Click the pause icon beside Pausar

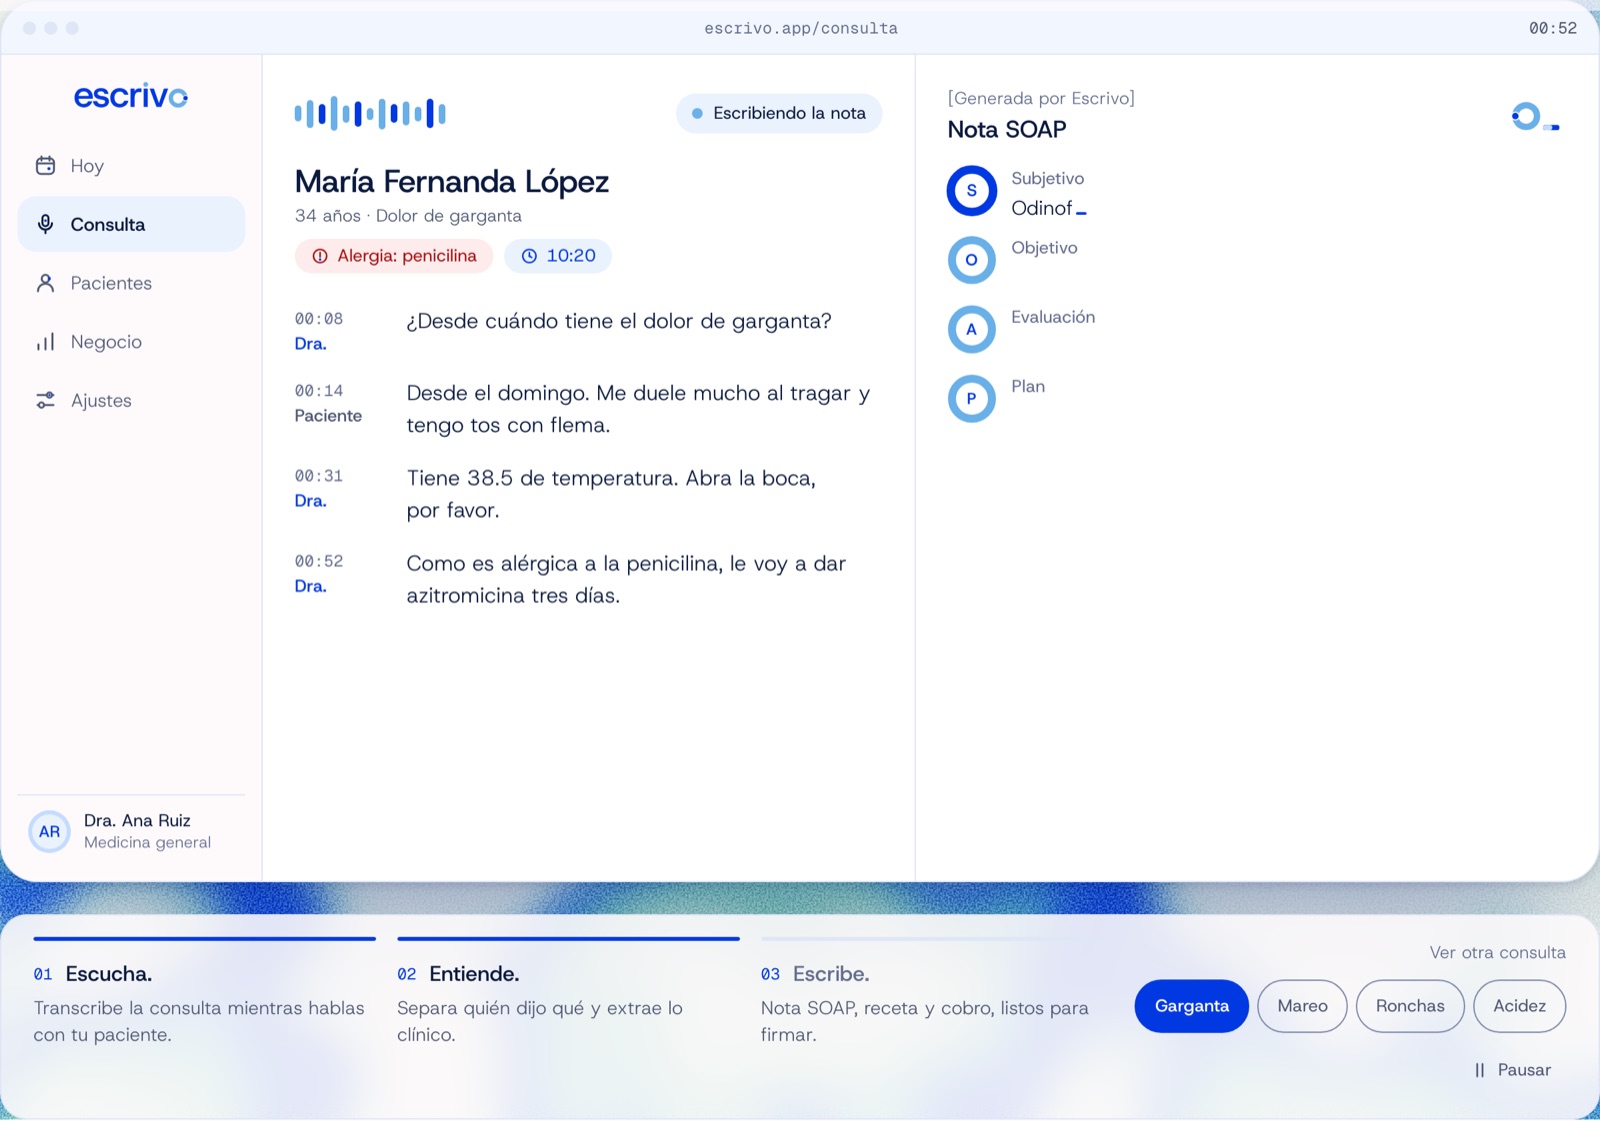click(1479, 1070)
